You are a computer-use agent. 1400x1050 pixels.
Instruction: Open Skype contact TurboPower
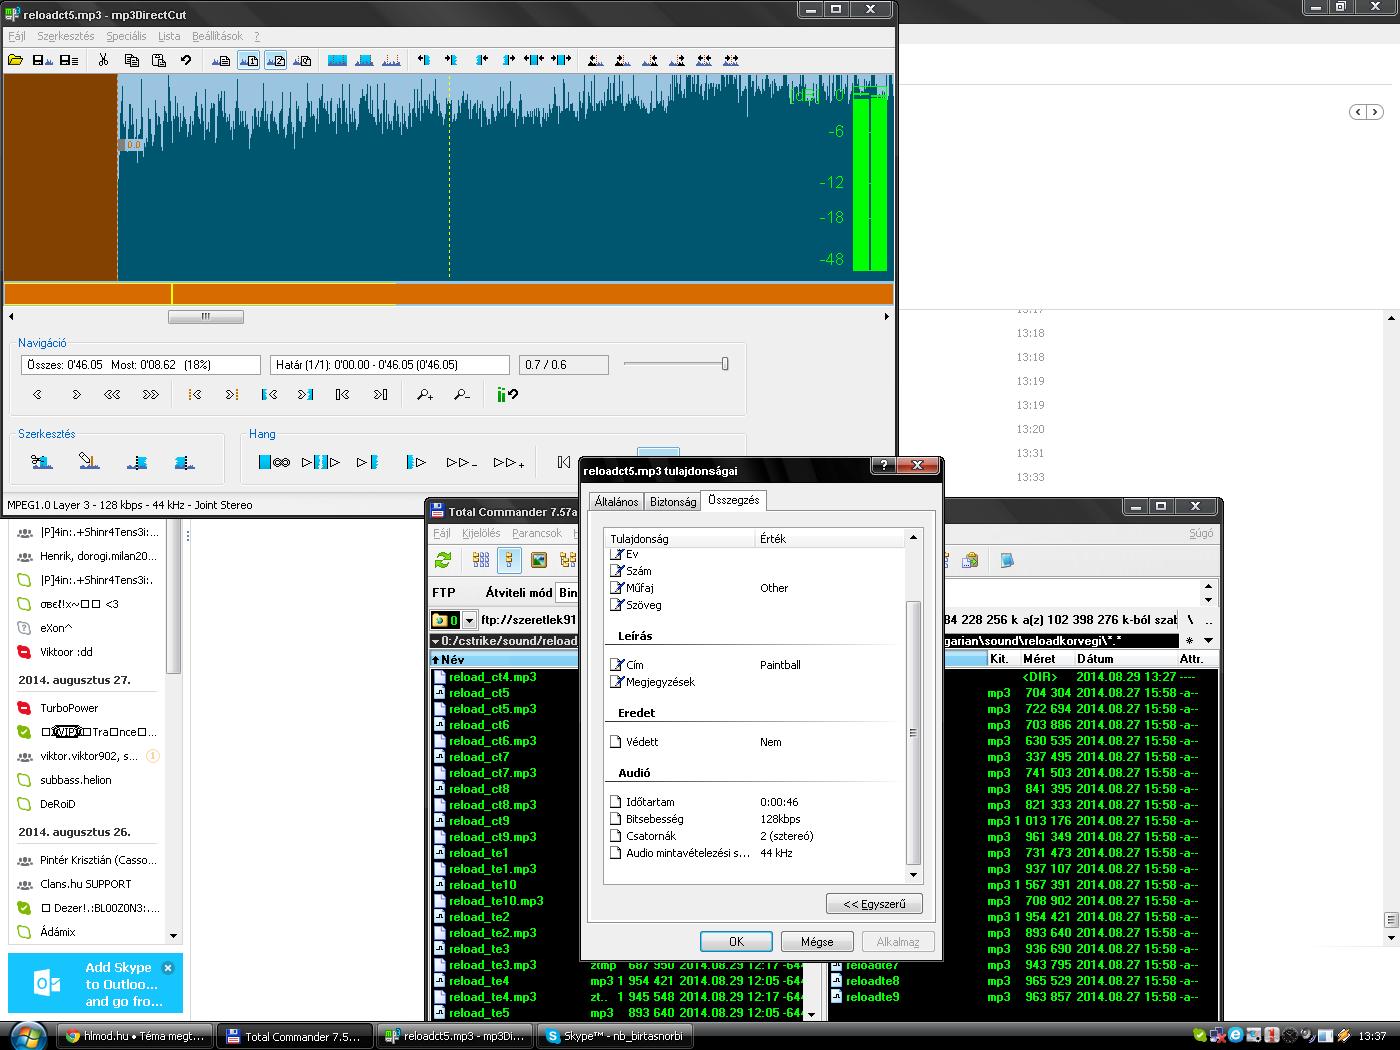pyautogui.click(x=69, y=708)
